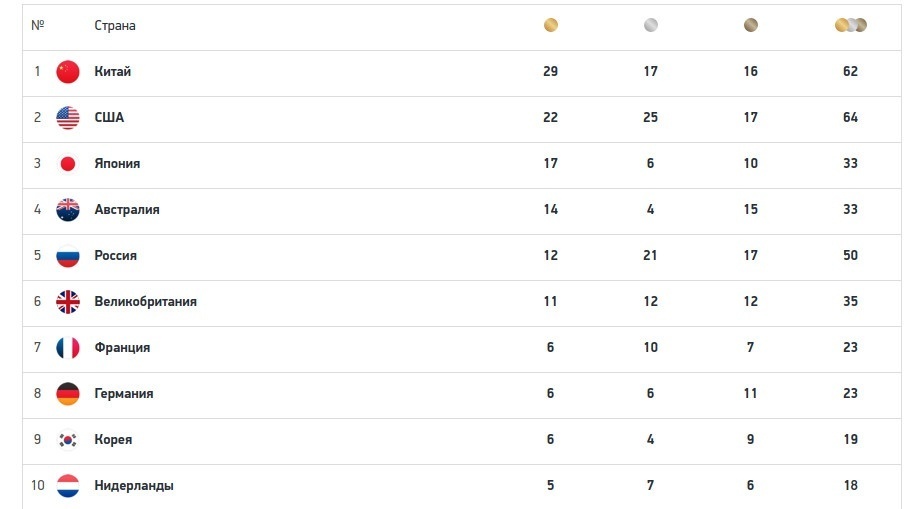Click the Netherlands flag icon
Viewport: 906px width, 509px height.
[x=68, y=486]
